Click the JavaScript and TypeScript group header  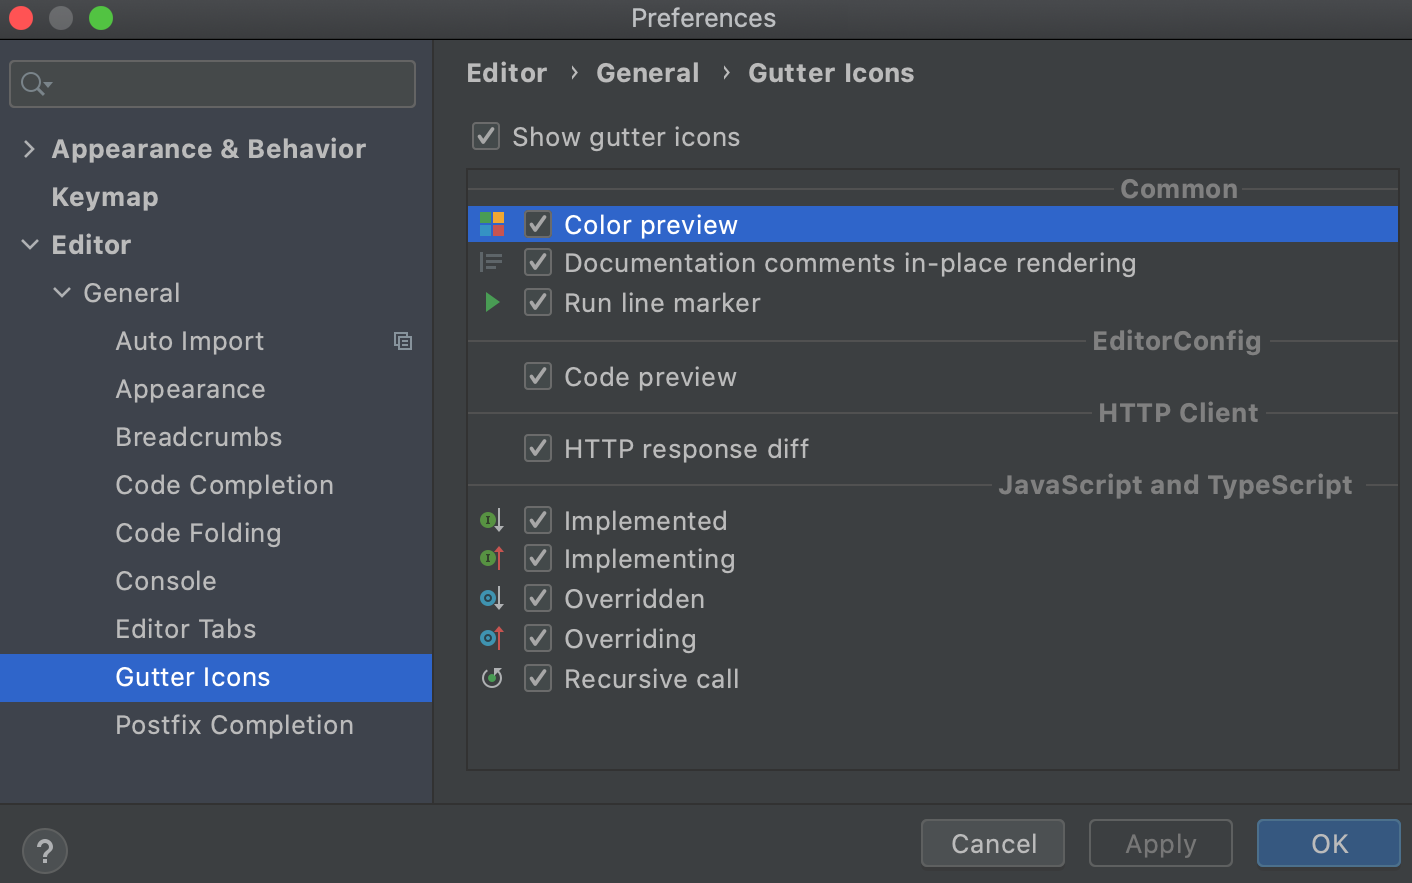[1175, 485]
